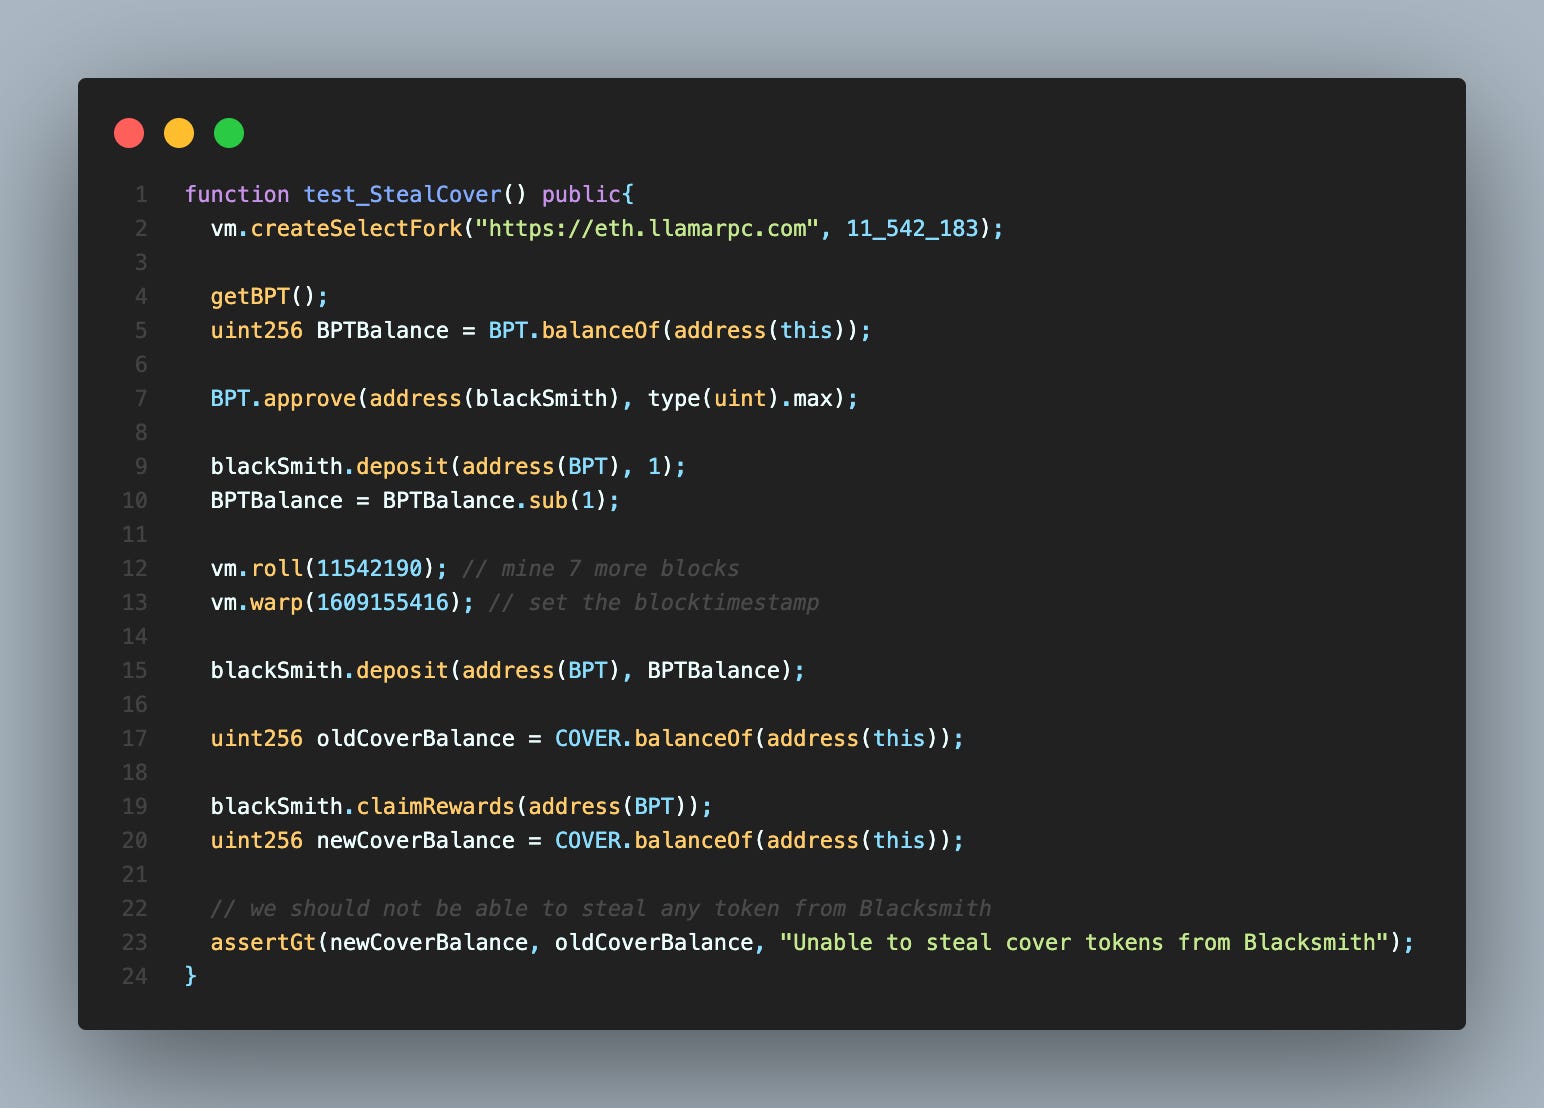1544x1108 pixels.
Task: Click COVER.balanceOf on line 20
Action: click(654, 840)
